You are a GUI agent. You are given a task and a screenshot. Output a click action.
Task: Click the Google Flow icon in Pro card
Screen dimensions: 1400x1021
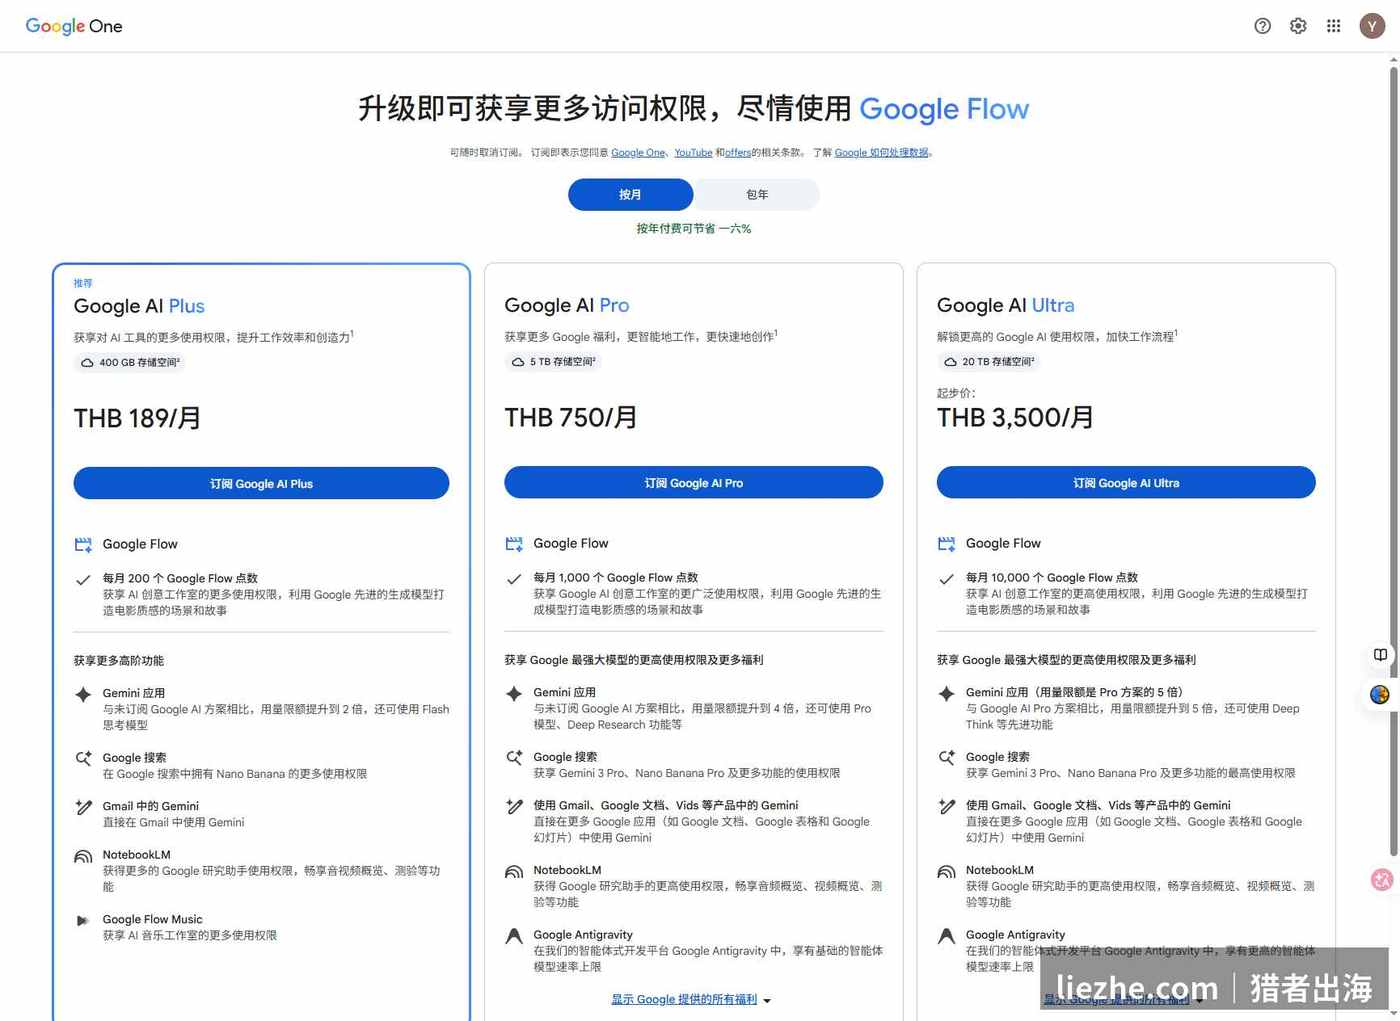pyautogui.click(x=514, y=543)
